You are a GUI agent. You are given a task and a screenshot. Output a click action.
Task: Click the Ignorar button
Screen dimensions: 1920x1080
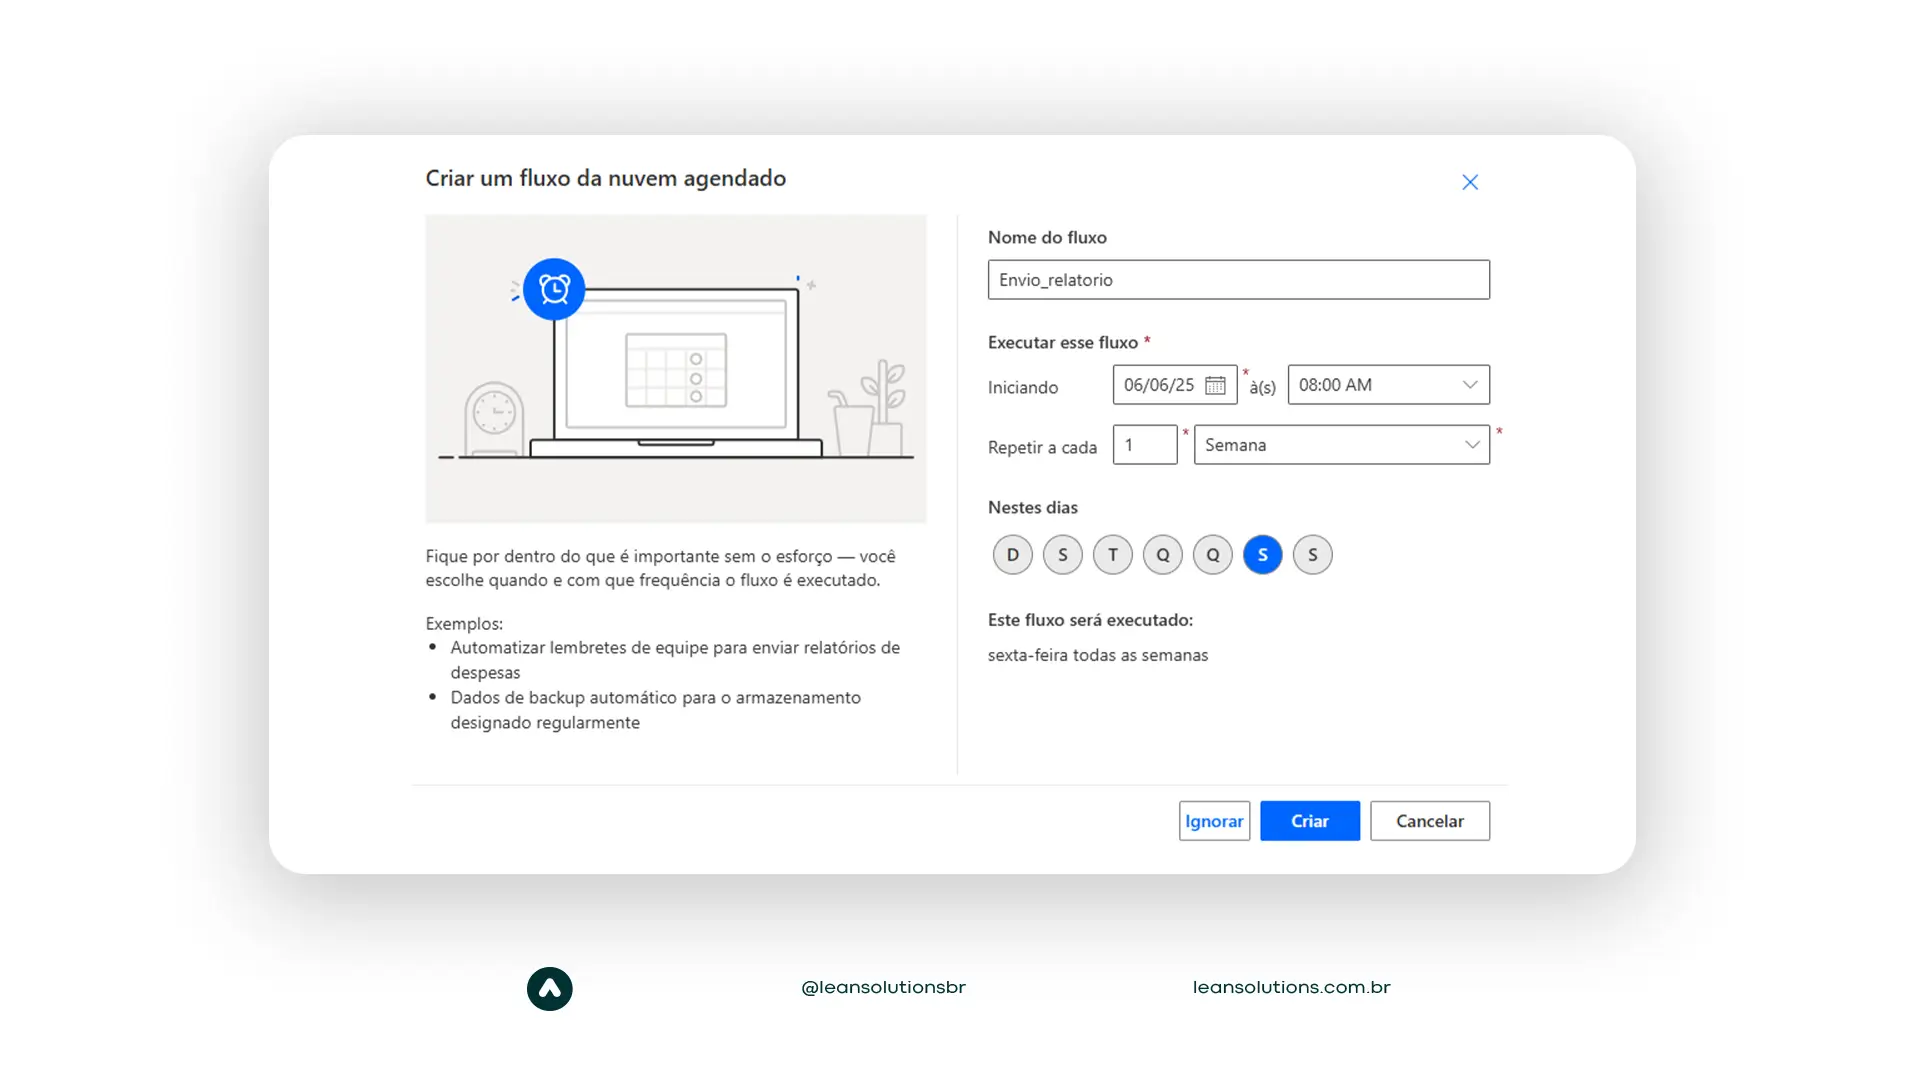[x=1214, y=821]
